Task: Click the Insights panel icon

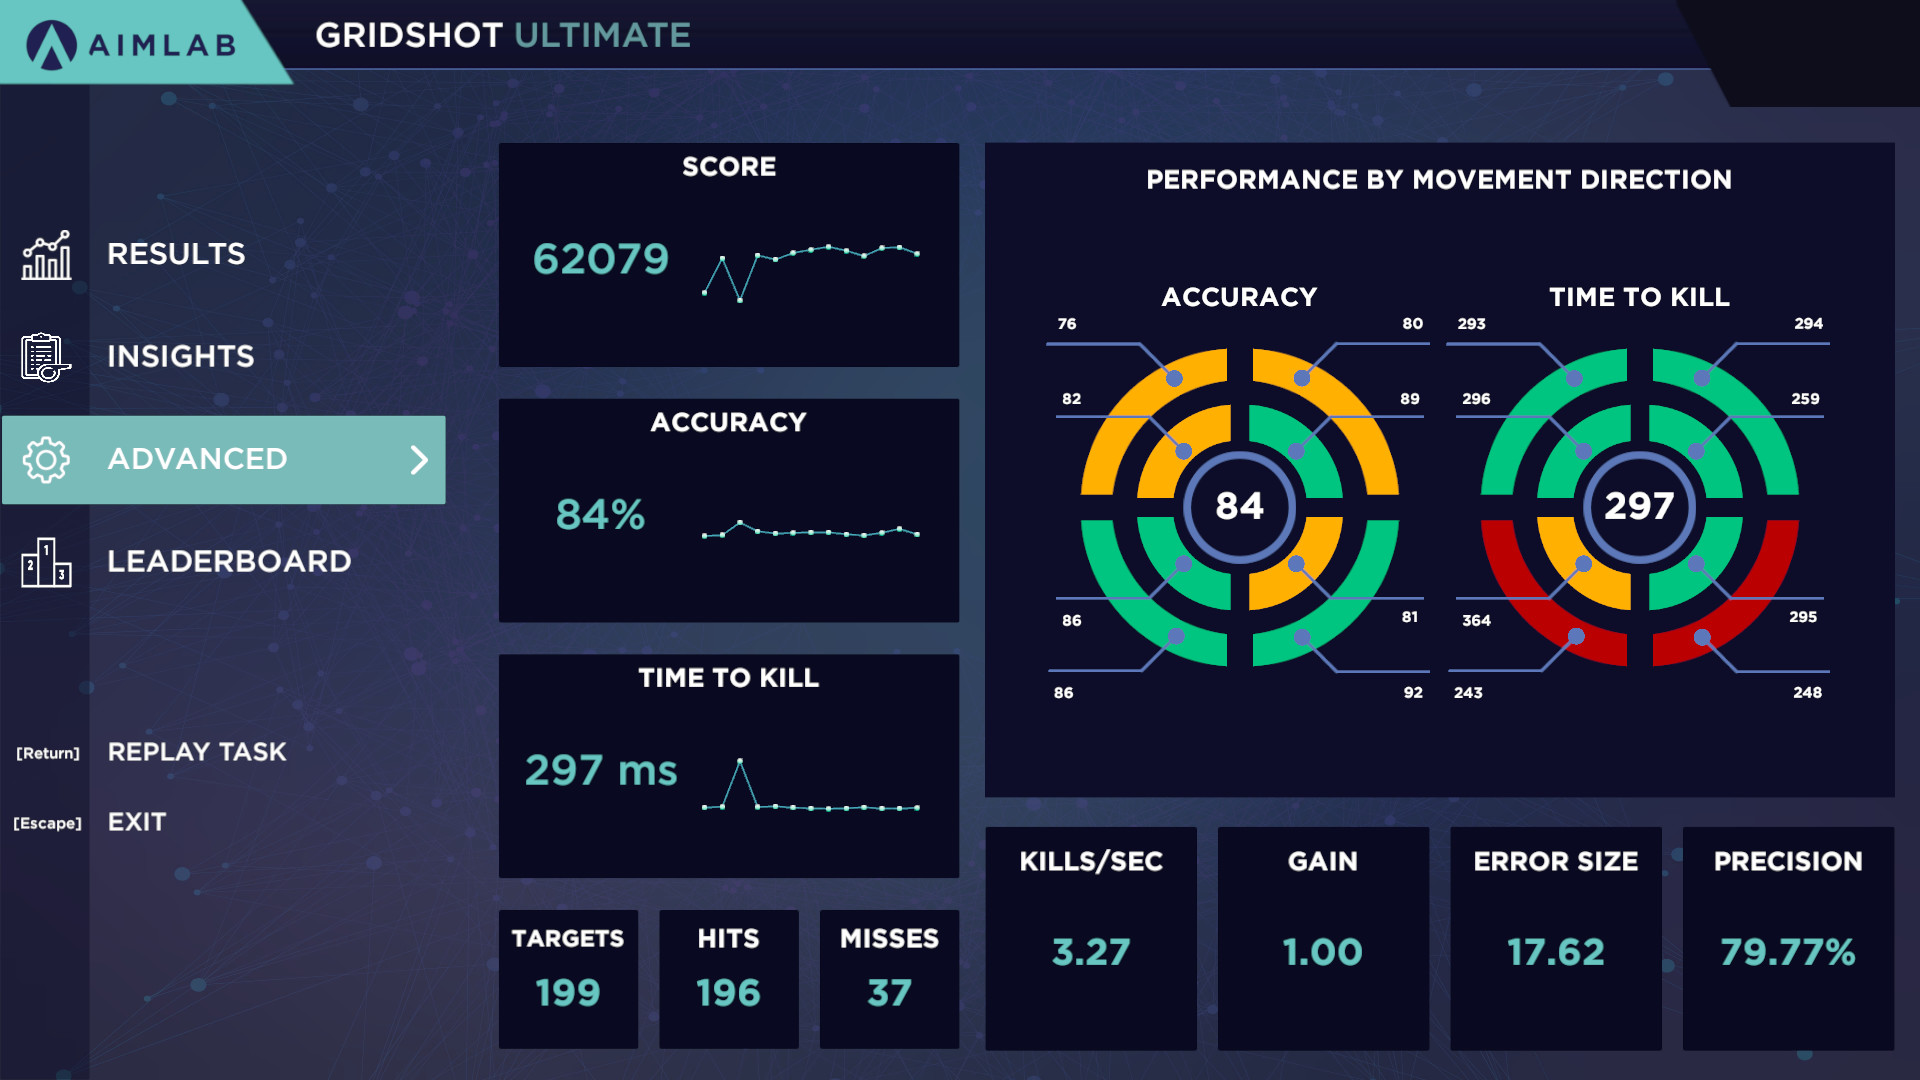Action: click(x=47, y=355)
